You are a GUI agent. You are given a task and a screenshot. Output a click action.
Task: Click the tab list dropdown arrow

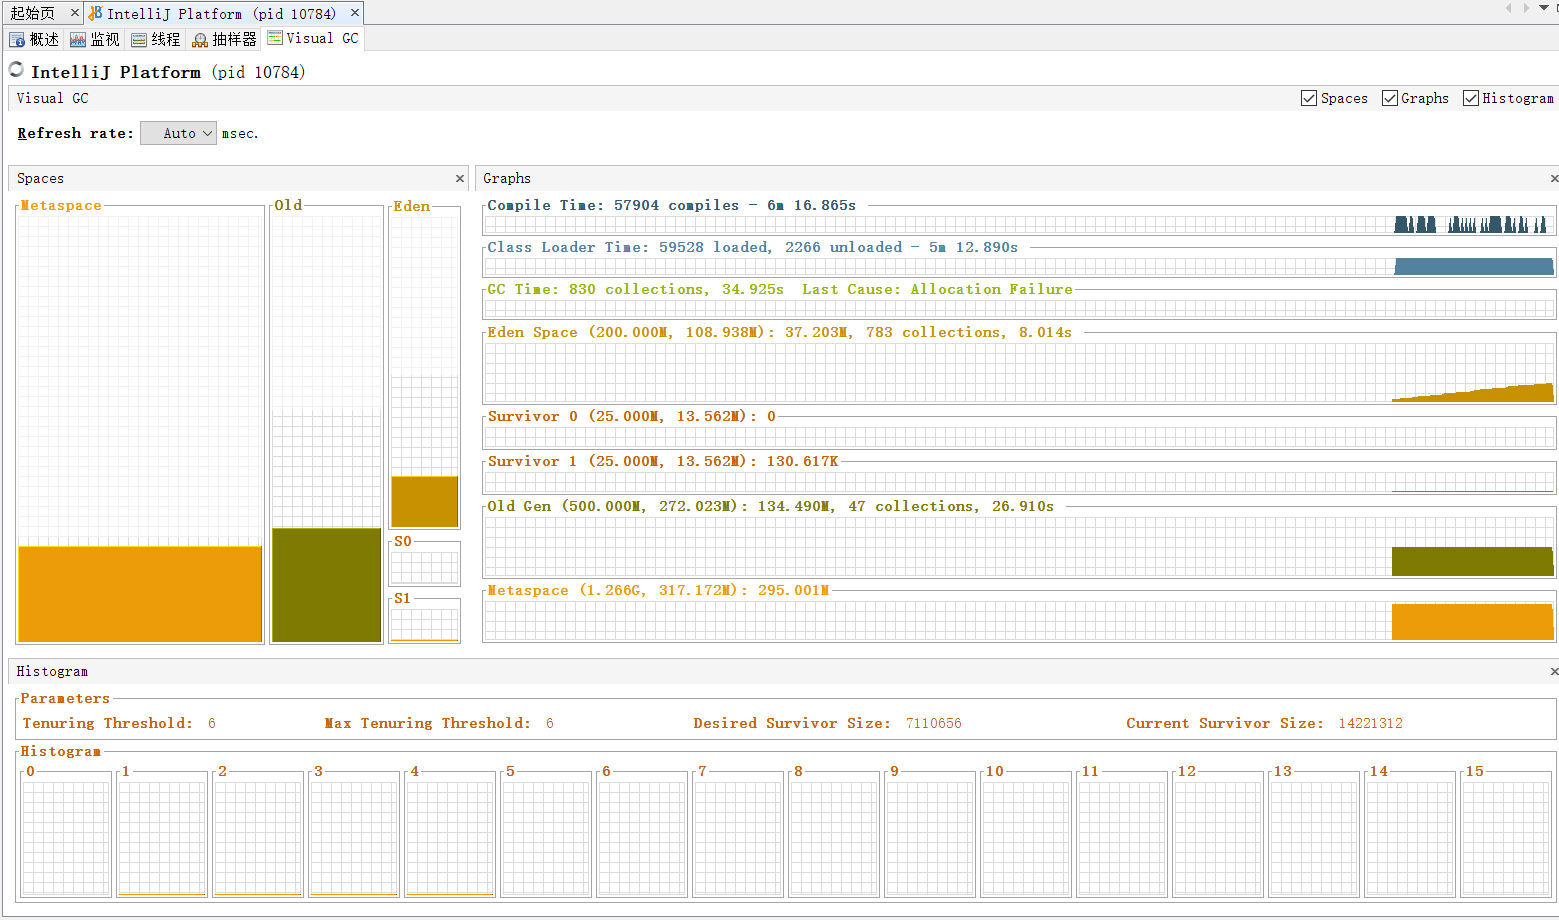tap(1543, 8)
